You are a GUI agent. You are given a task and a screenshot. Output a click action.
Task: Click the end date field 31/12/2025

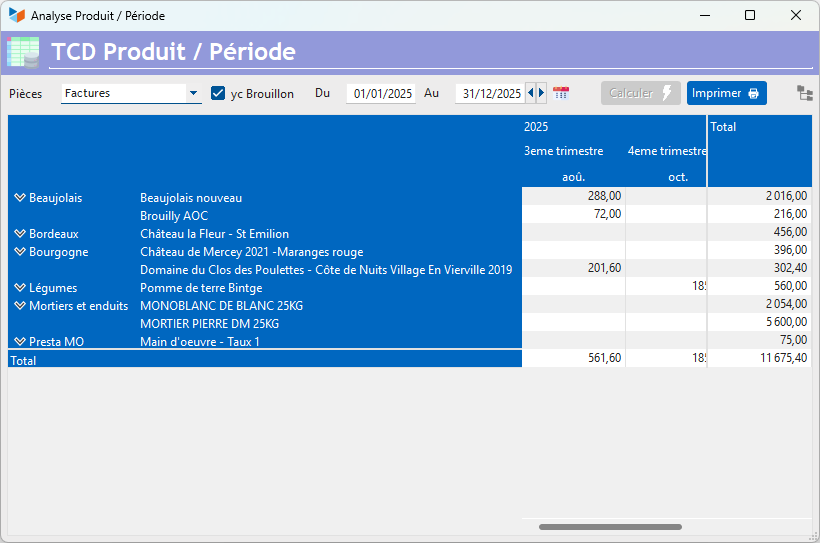click(x=490, y=93)
